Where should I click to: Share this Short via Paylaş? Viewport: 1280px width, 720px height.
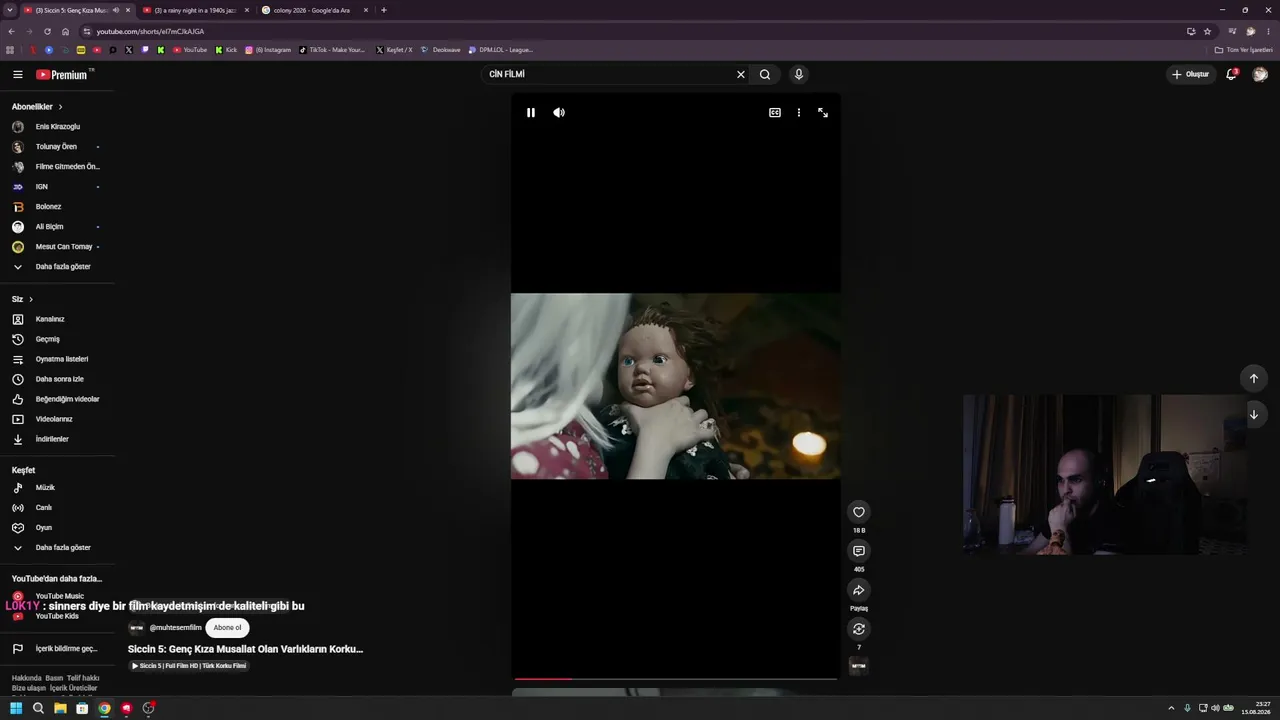click(x=858, y=590)
